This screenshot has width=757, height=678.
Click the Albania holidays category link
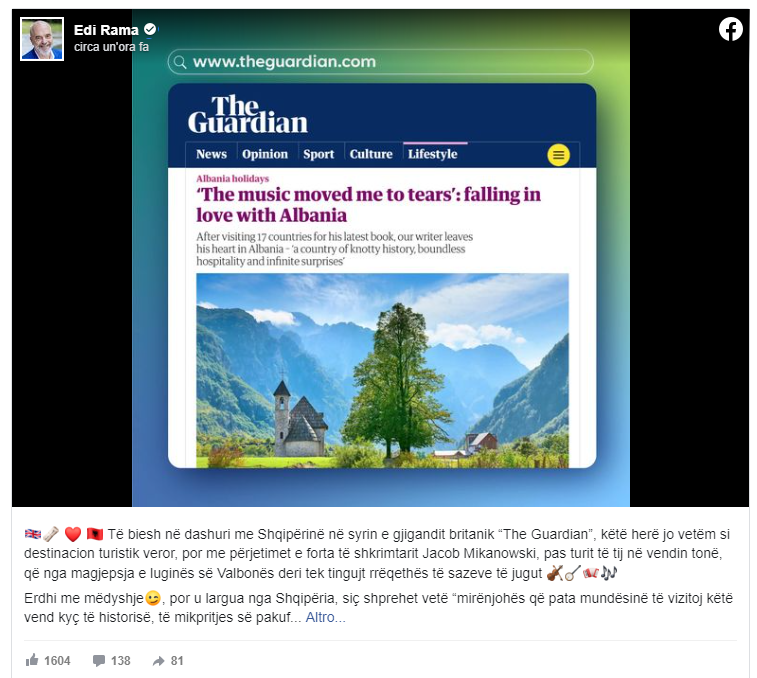point(232,179)
